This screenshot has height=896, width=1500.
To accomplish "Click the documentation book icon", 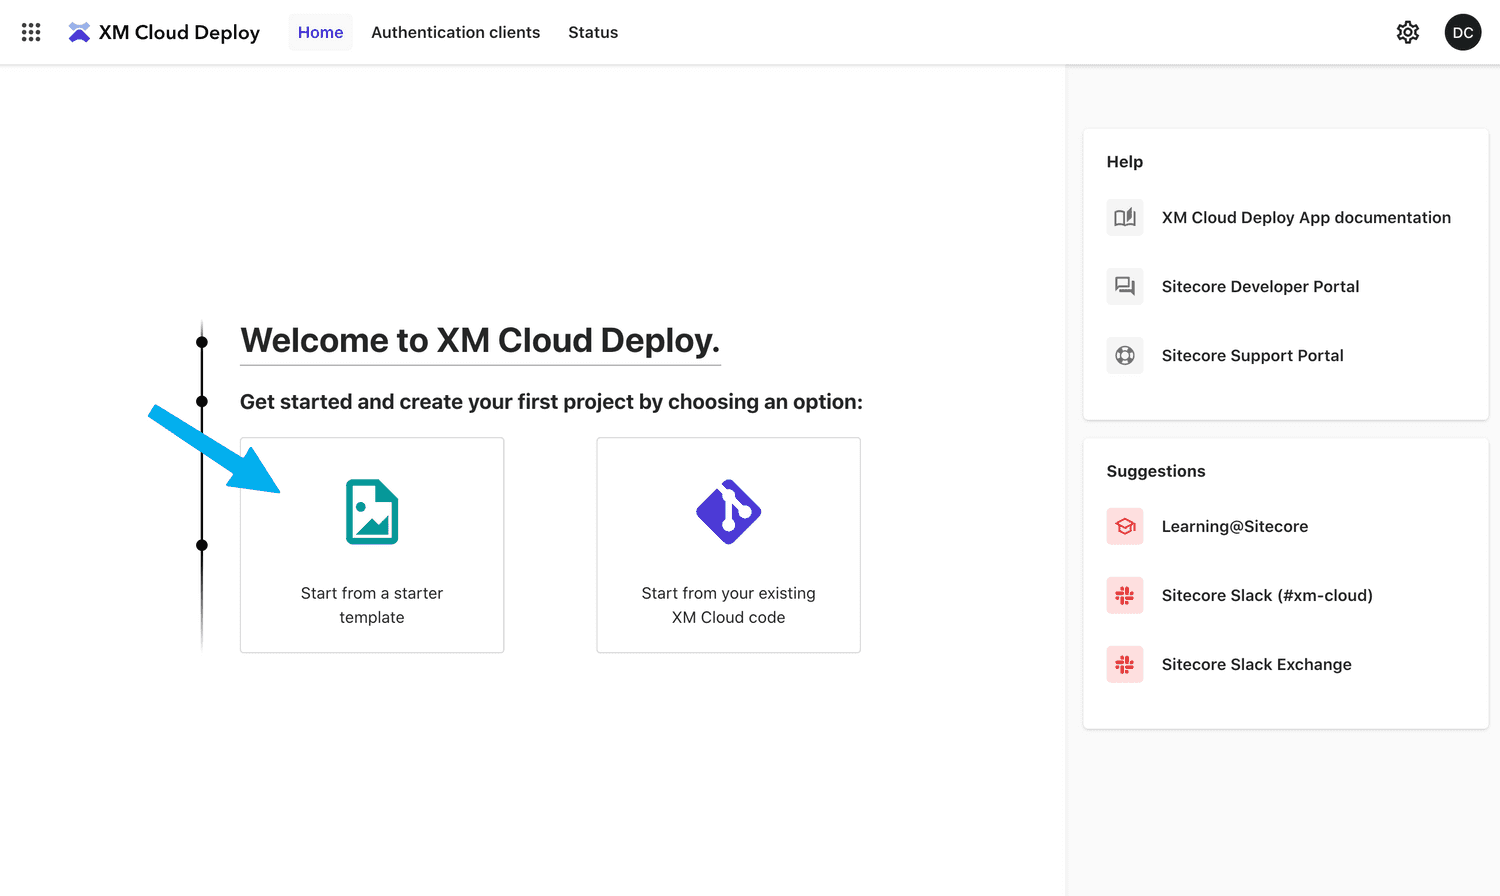I will [x=1125, y=217].
